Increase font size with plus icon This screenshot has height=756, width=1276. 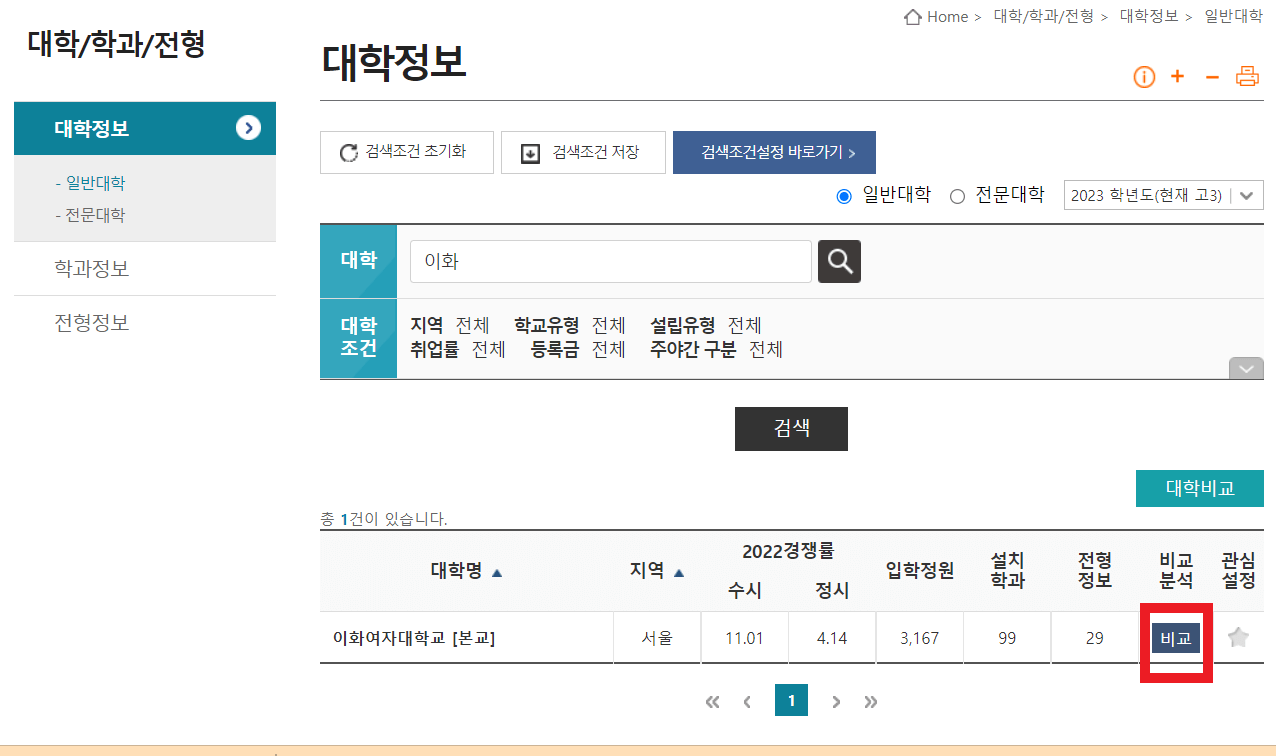(x=1178, y=76)
